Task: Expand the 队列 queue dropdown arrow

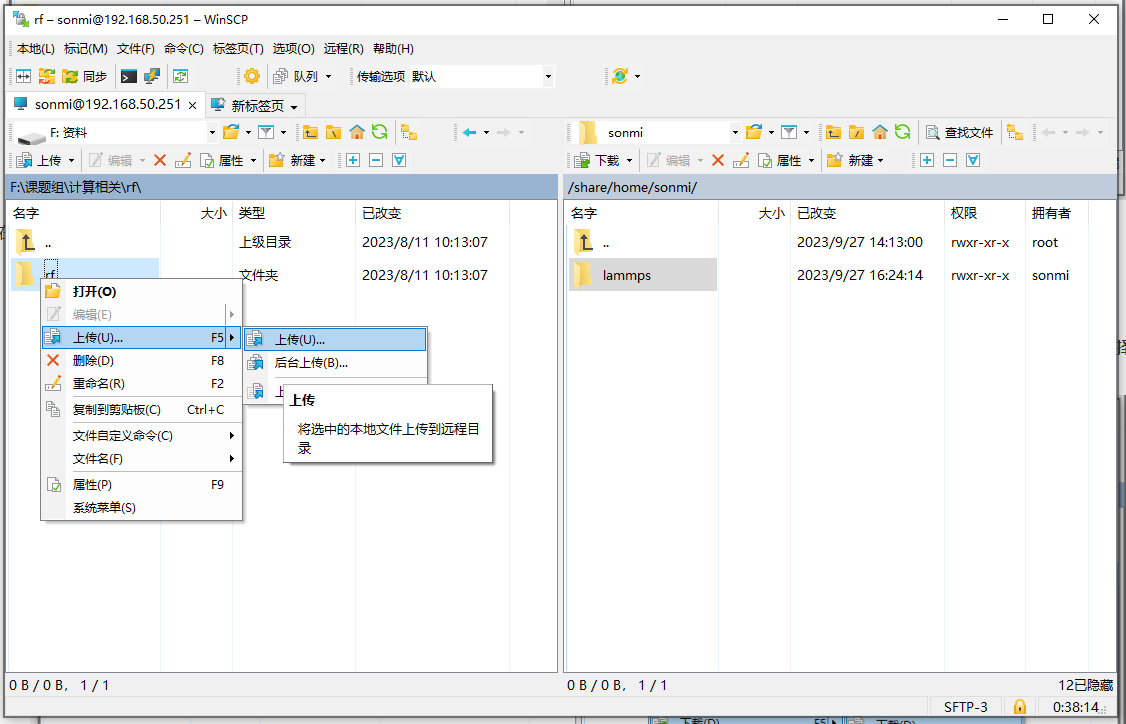Action: click(x=329, y=76)
